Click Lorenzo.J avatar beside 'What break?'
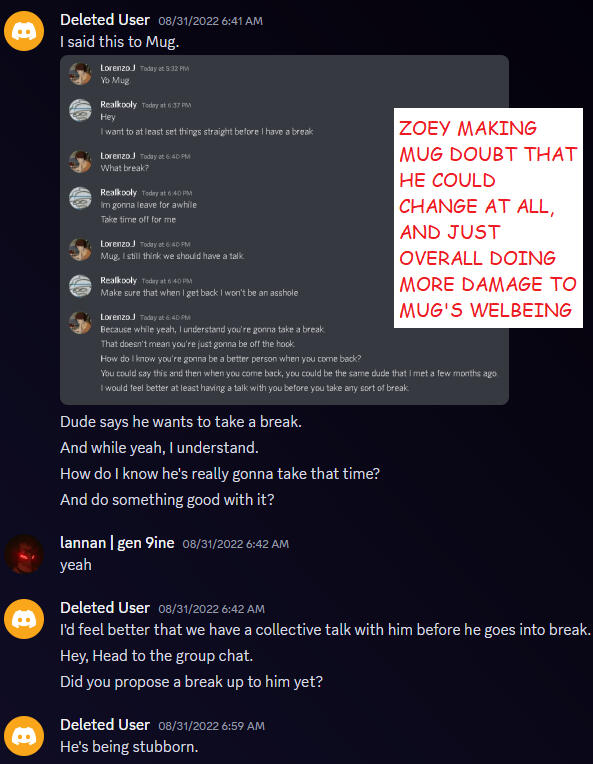 click(x=80, y=161)
